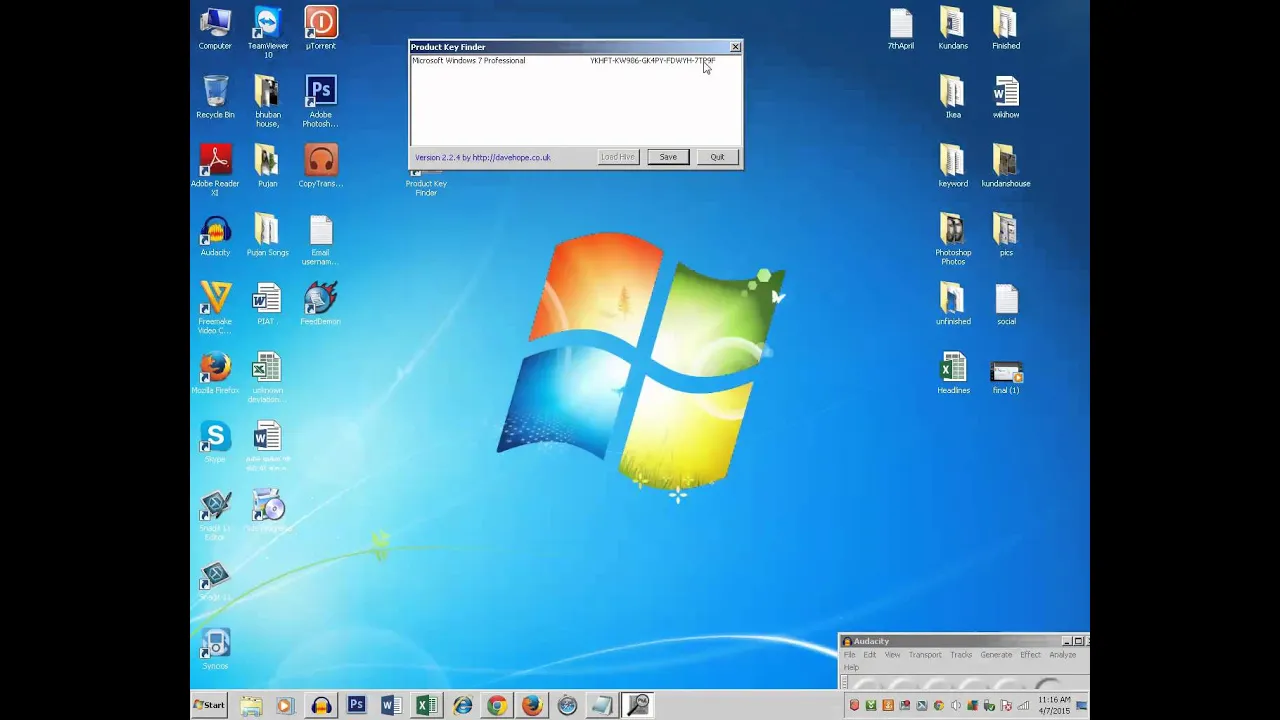
Task: Select the PIAT Word document
Action: coord(267,305)
